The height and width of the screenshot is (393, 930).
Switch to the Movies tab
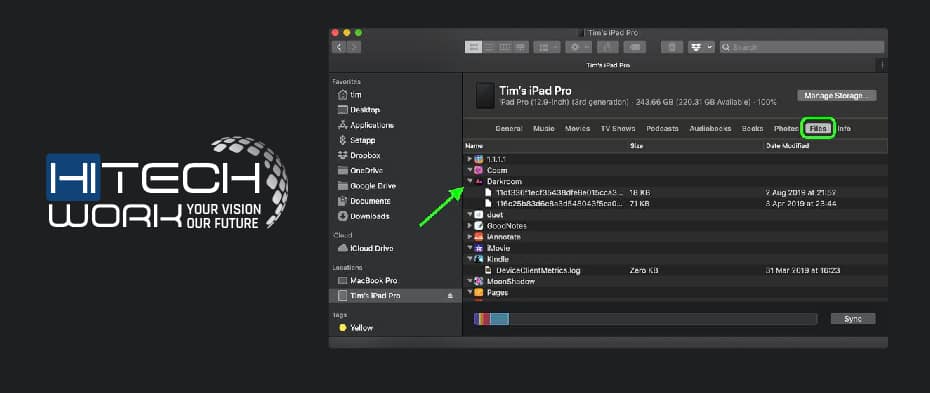(x=578, y=129)
